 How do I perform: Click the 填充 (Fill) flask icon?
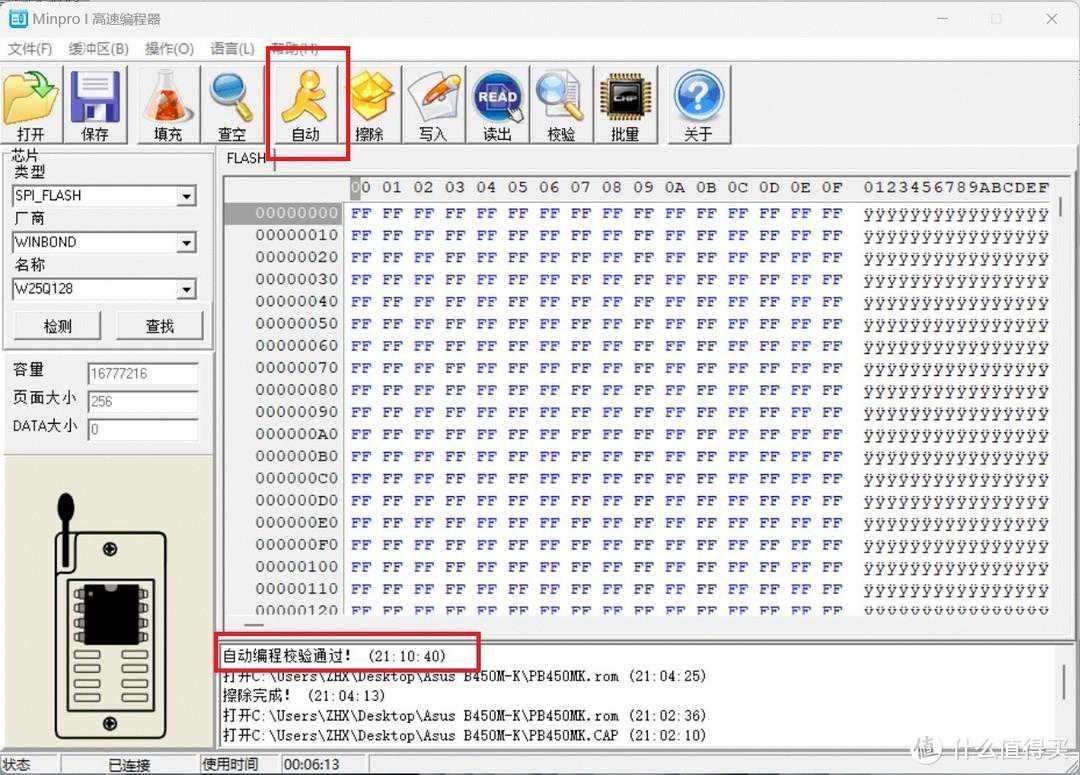pos(168,105)
